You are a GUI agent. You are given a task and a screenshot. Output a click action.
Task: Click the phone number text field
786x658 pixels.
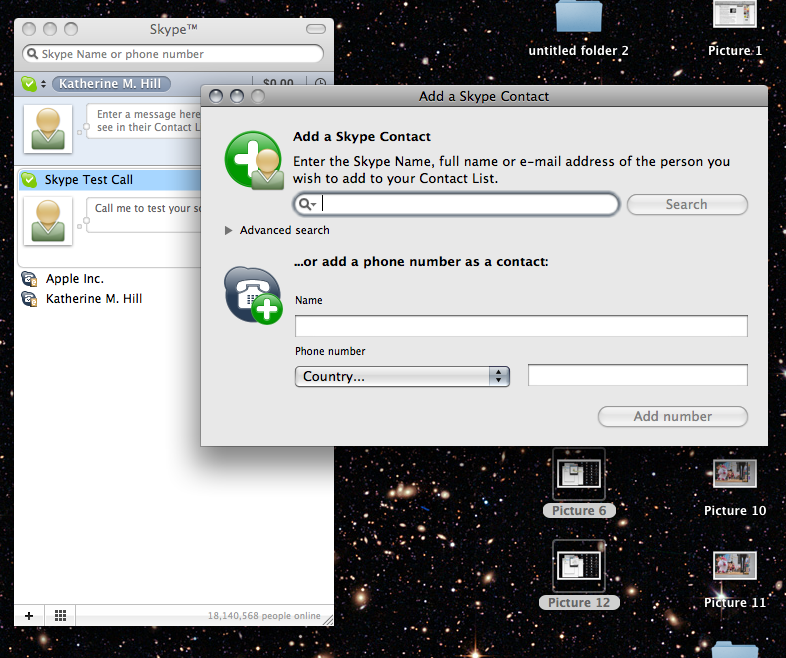638,375
